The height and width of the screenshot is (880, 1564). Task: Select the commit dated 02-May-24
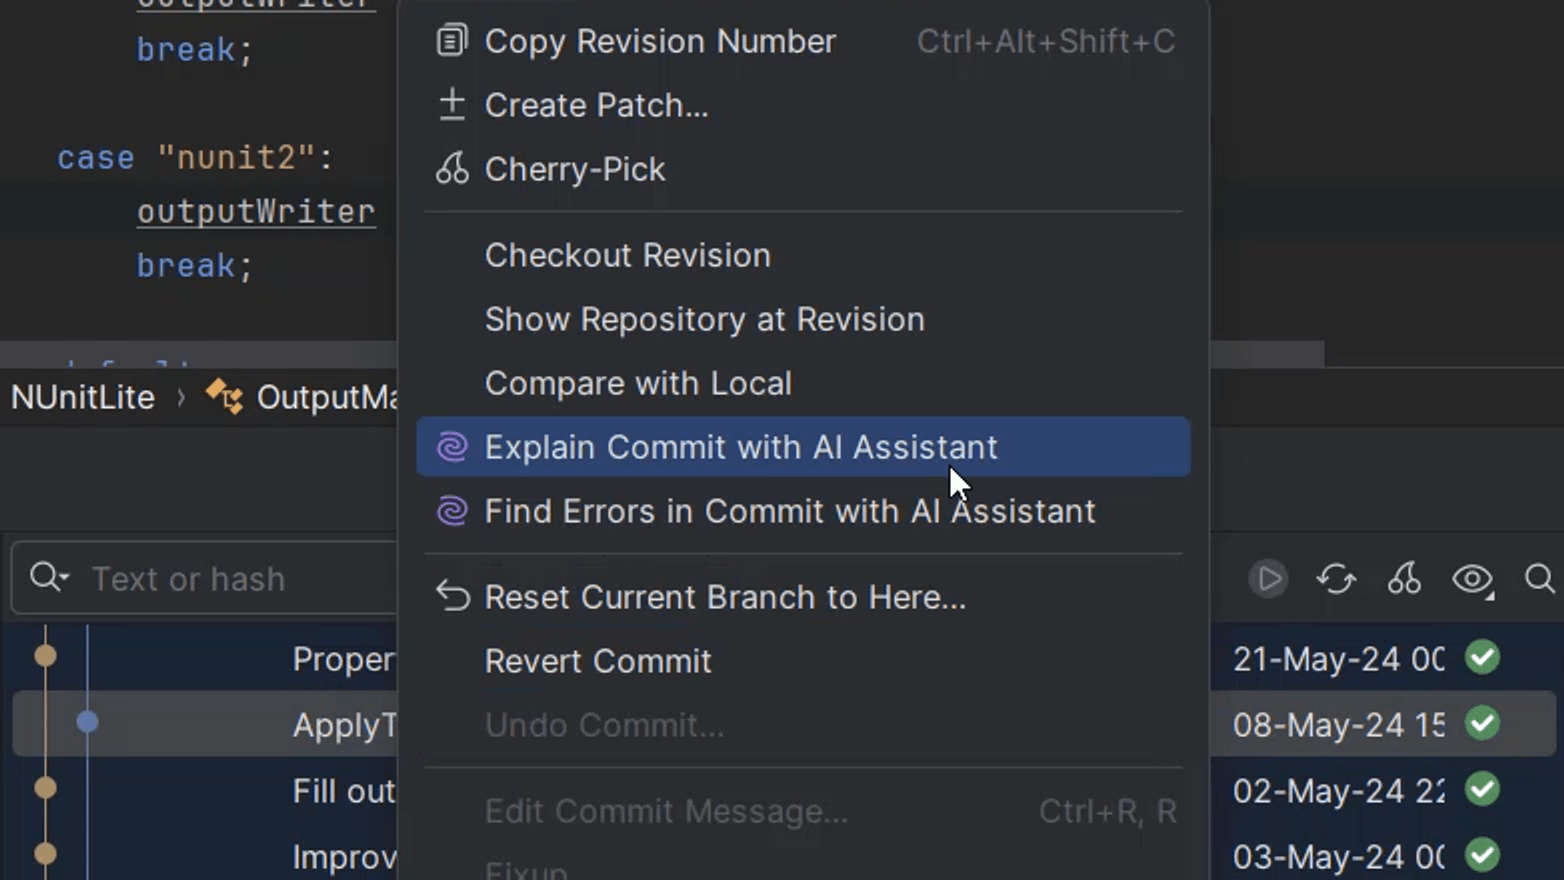[1336, 790]
